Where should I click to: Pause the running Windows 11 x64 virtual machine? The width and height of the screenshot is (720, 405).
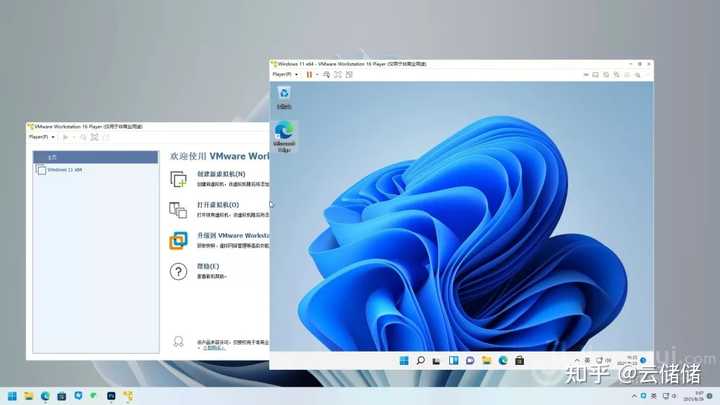tap(309, 74)
